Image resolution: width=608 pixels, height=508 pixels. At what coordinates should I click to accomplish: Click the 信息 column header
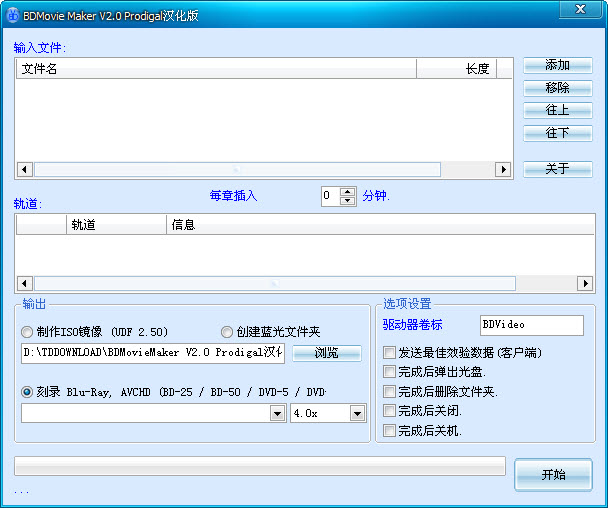click(x=380, y=225)
